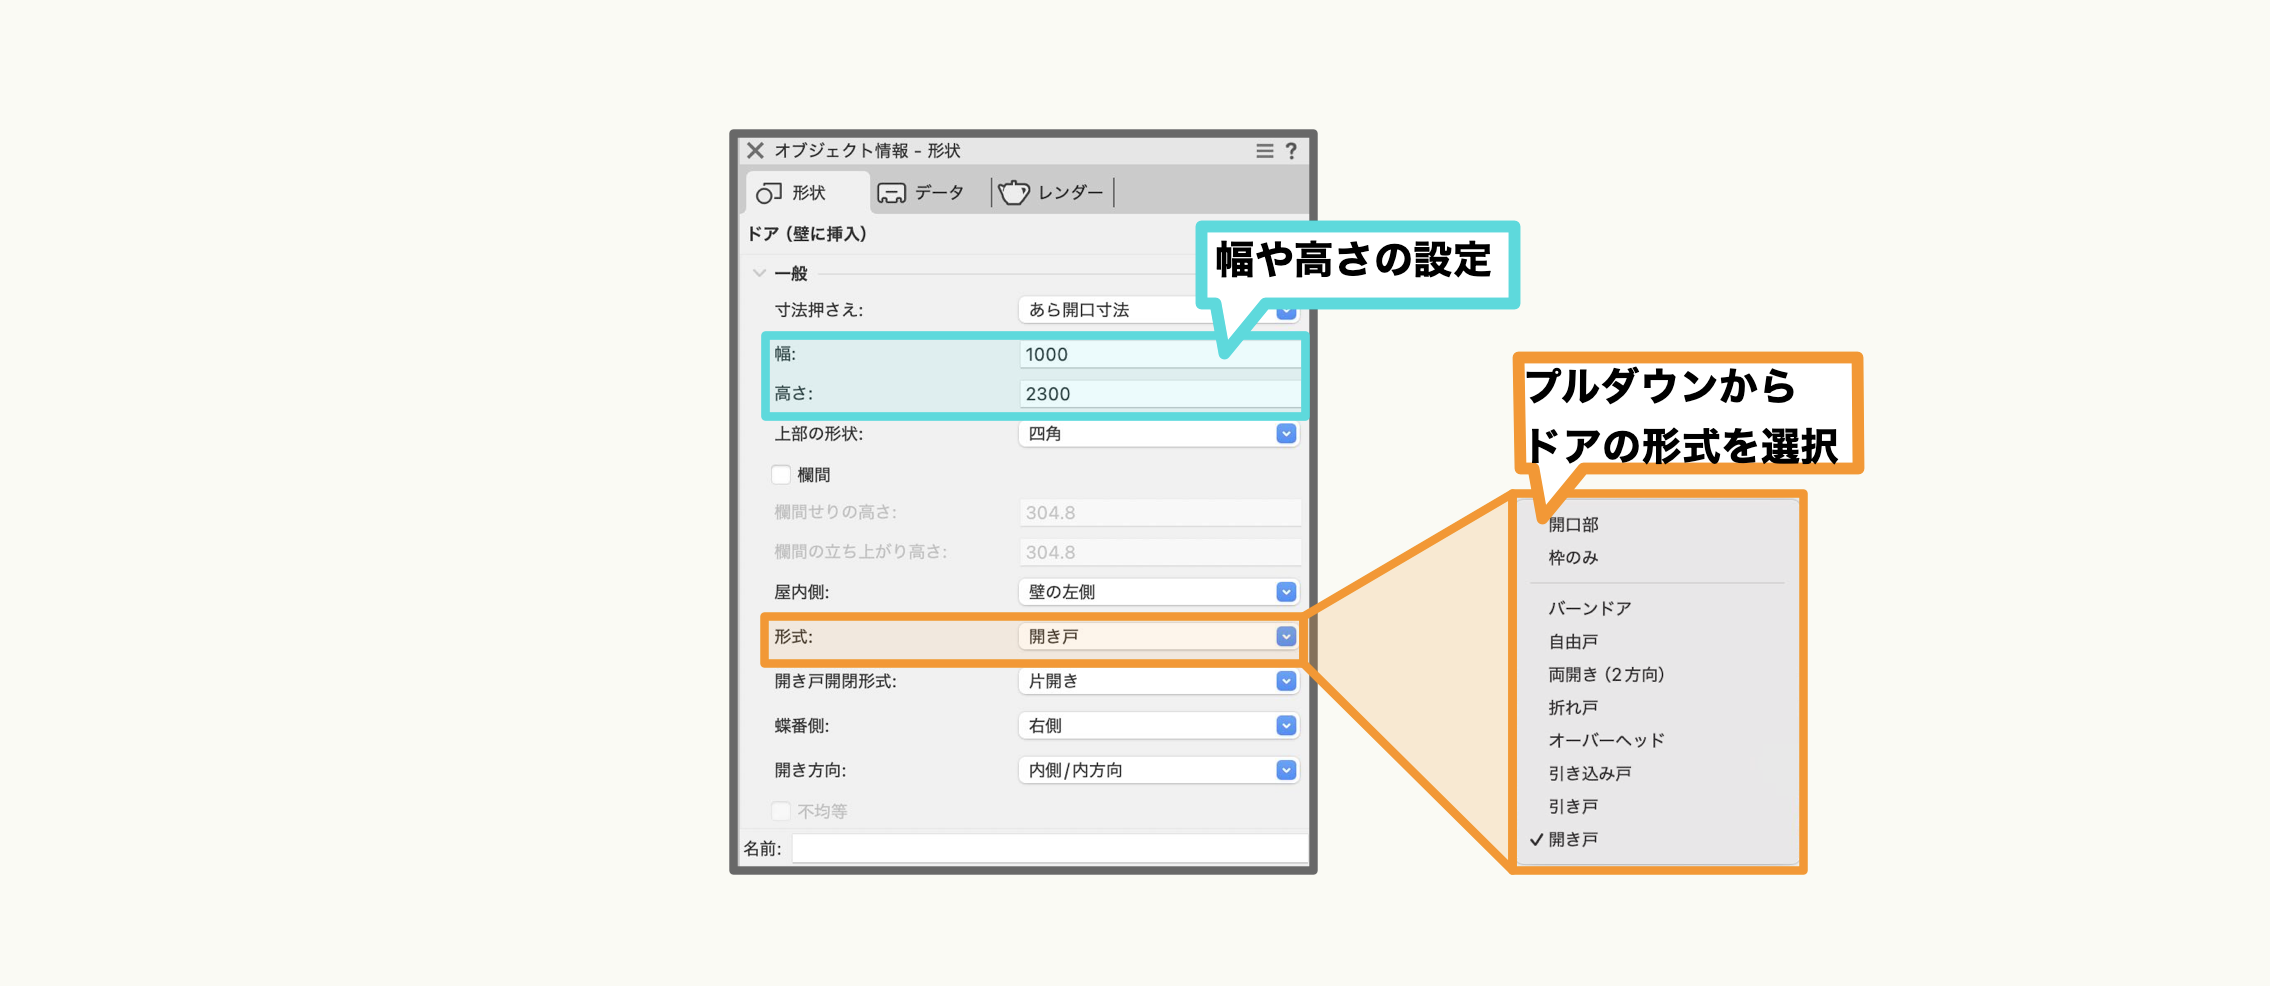The height and width of the screenshot is (986, 2270).
Task: Open the 開き戸開閉形式 dropdown
Action: (x=1158, y=681)
